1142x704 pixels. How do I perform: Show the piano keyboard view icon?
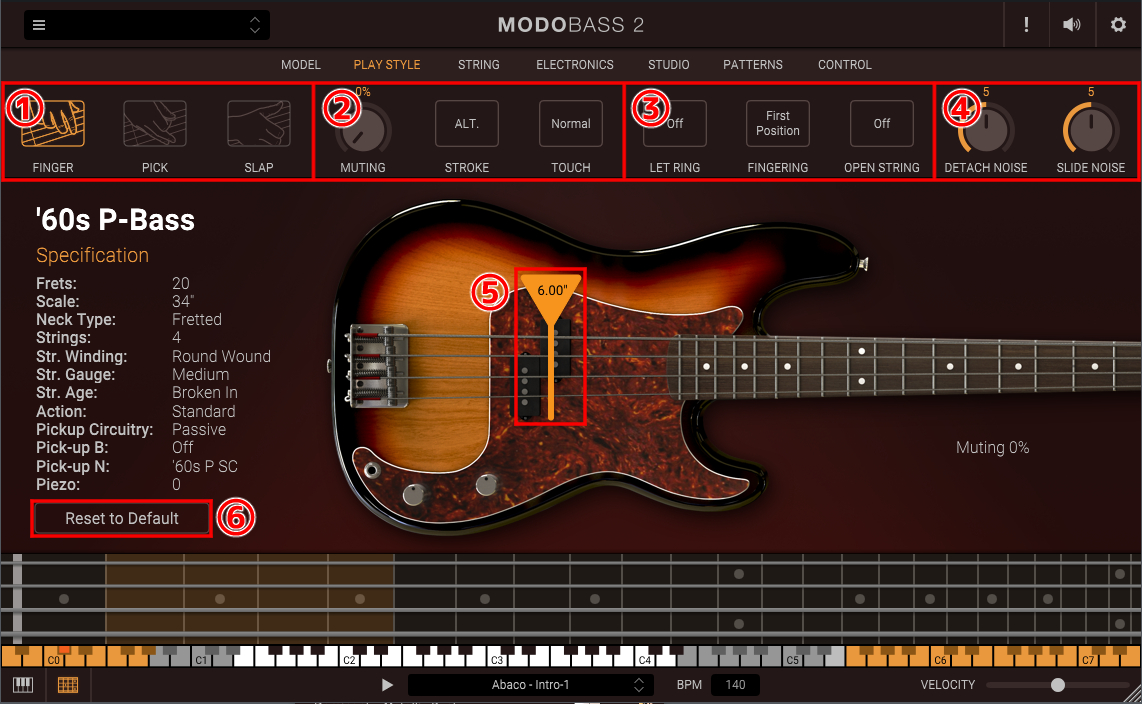click(x=22, y=685)
